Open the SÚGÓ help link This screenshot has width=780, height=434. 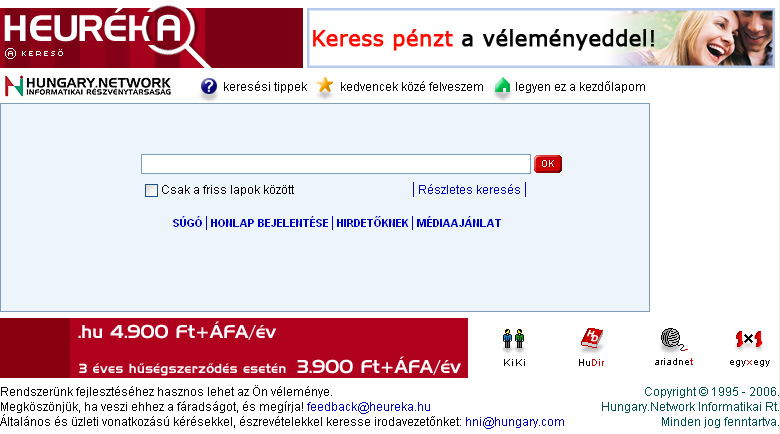coord(187,223)
